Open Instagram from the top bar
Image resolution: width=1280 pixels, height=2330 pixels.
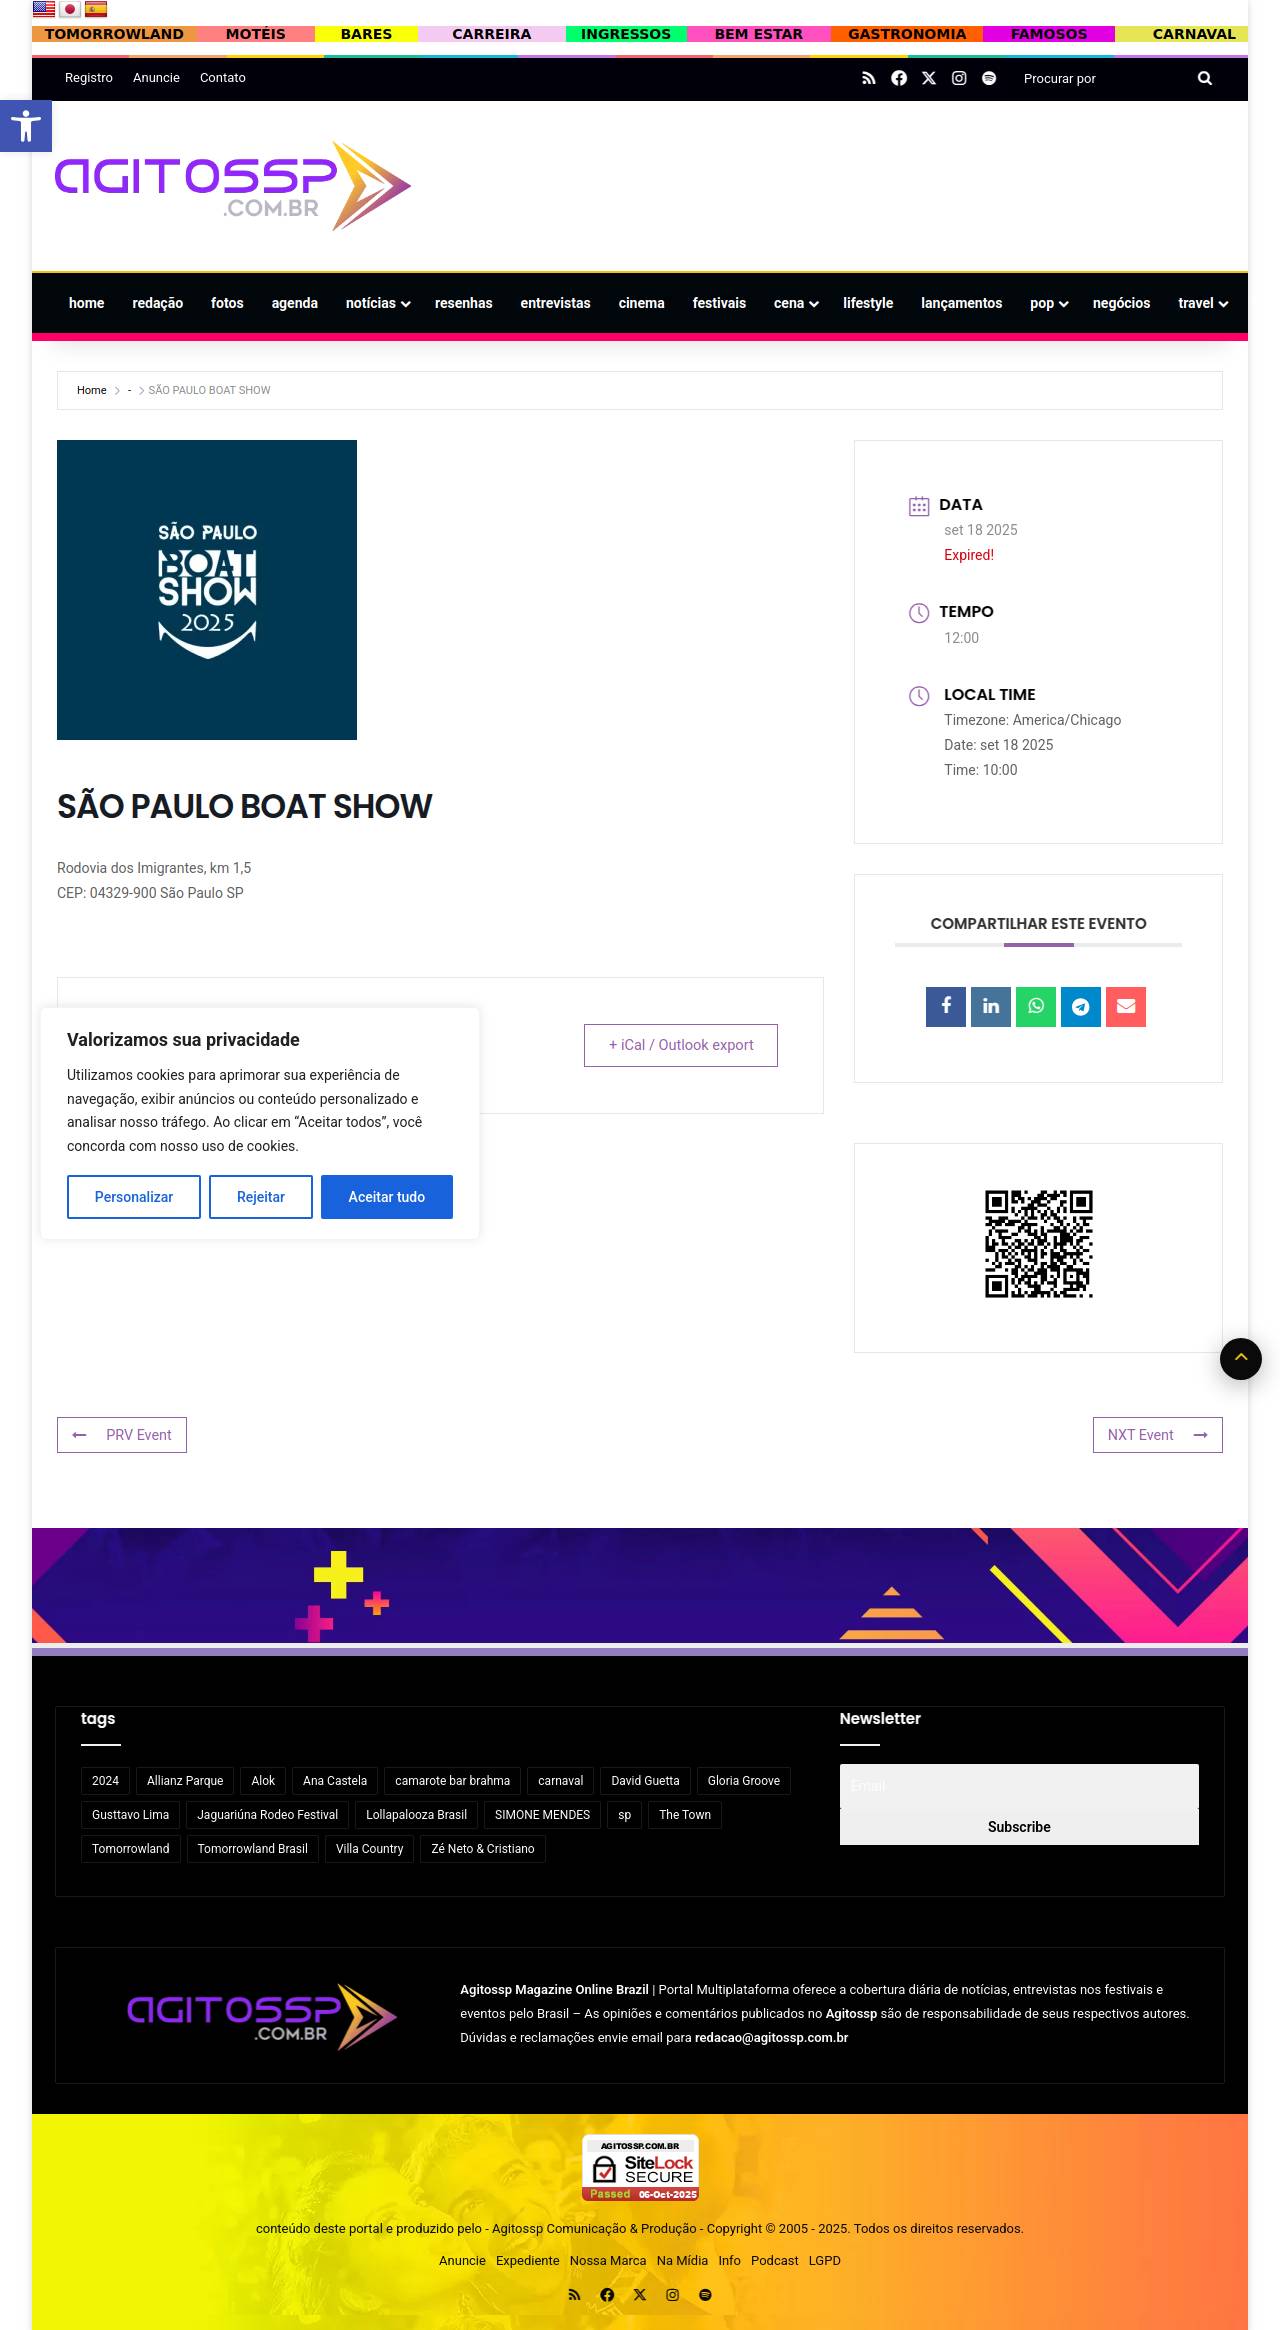tap(959, 78)
